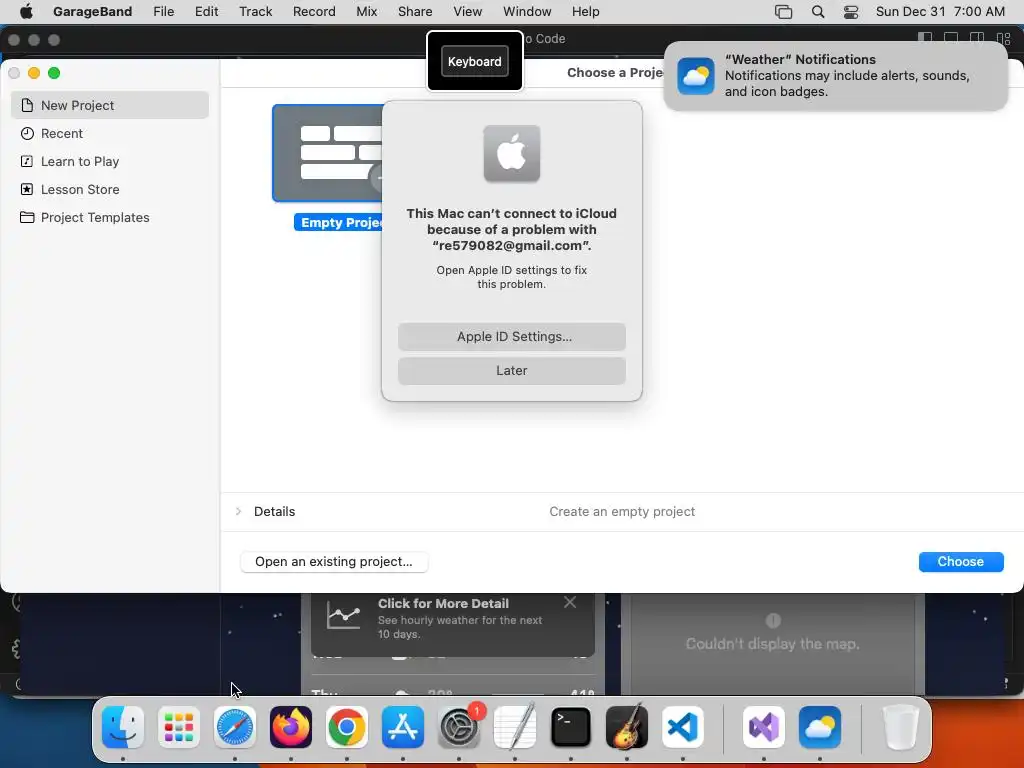Open the View menu
This screenshot has height=768, width=1024.
tap(468, 12)
